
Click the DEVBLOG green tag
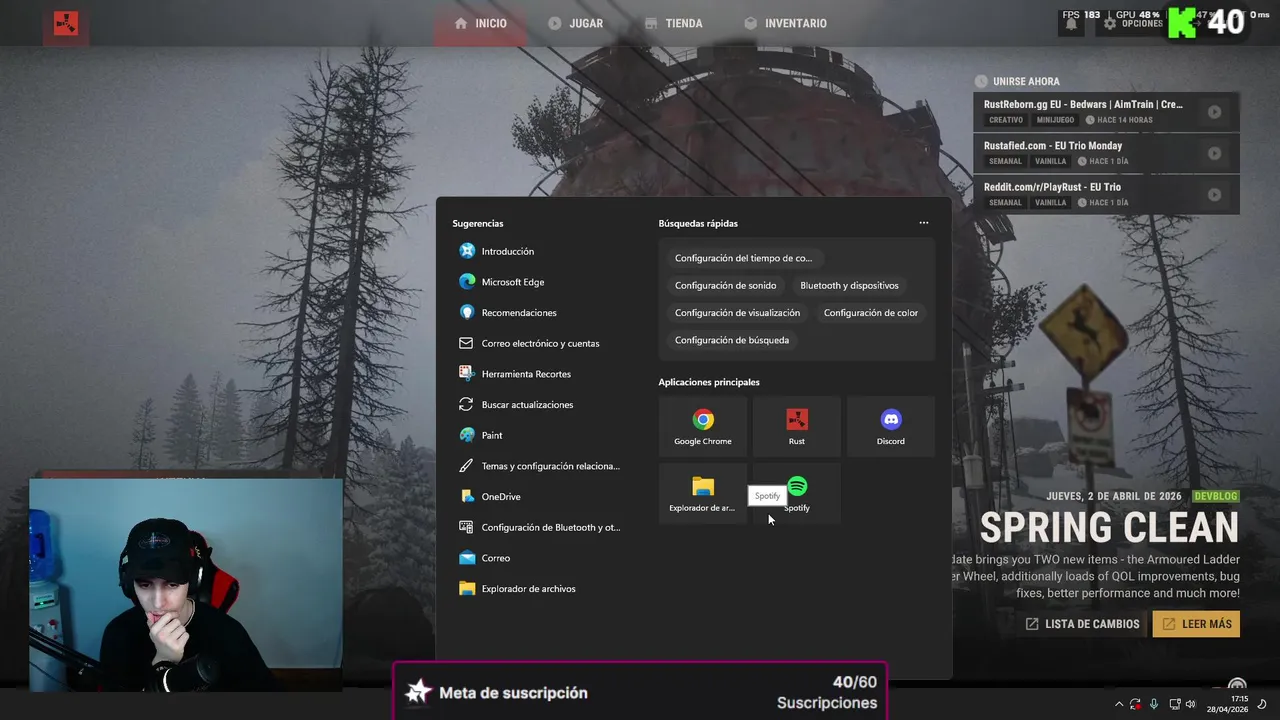coord(1215,496)
